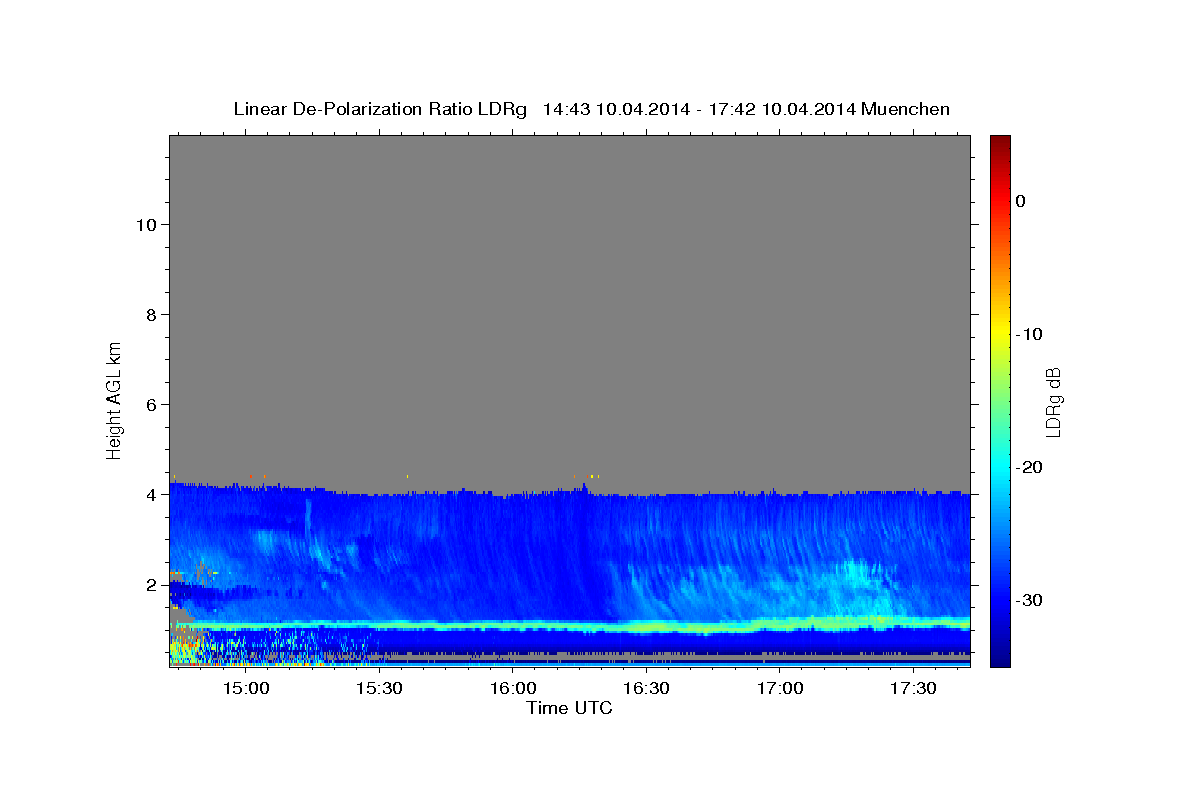The height and width of the screenshot is (800, 1200).
Task: Click the 16:00 time tick label
Action: pos(513,688)
